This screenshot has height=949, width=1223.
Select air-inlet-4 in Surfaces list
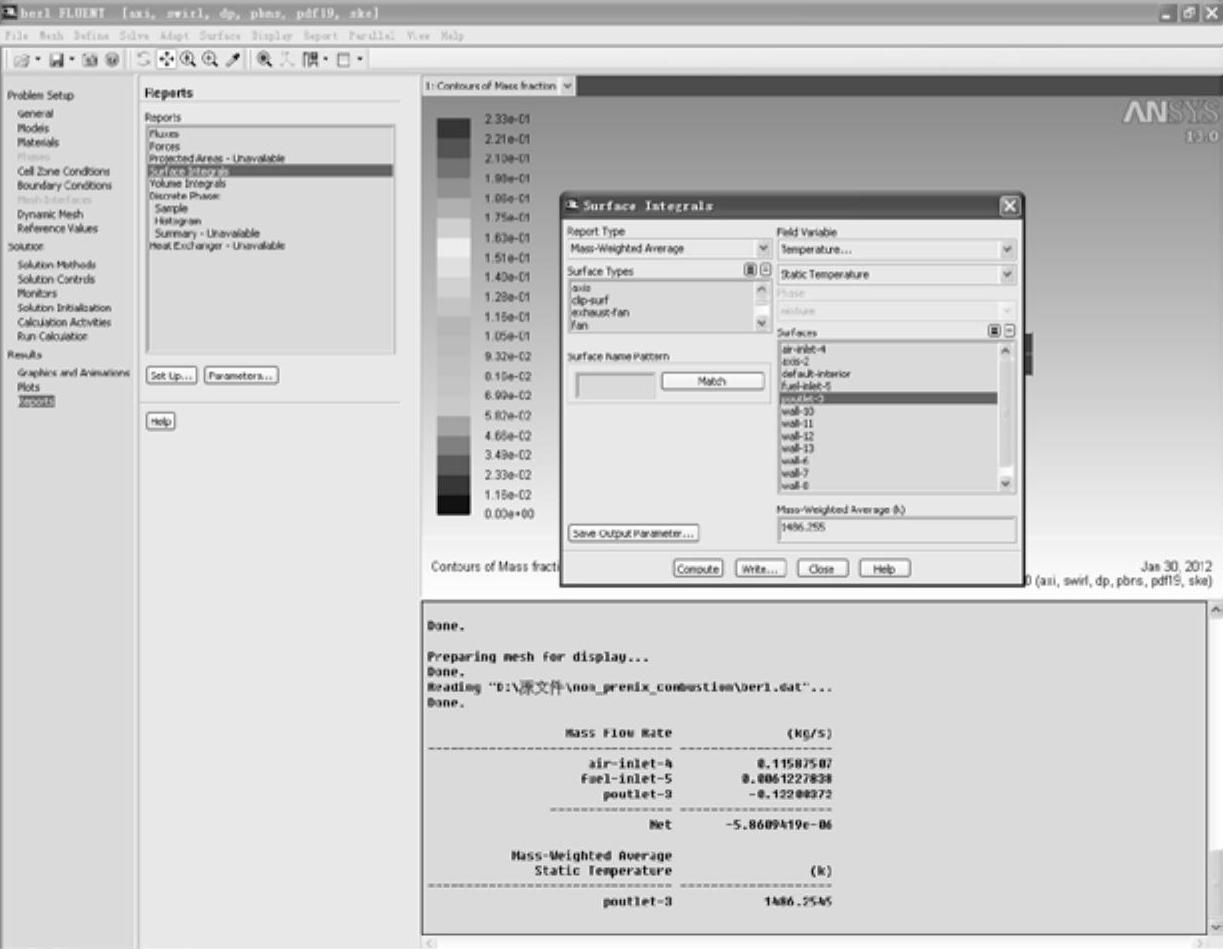click(x=804, y=349)
